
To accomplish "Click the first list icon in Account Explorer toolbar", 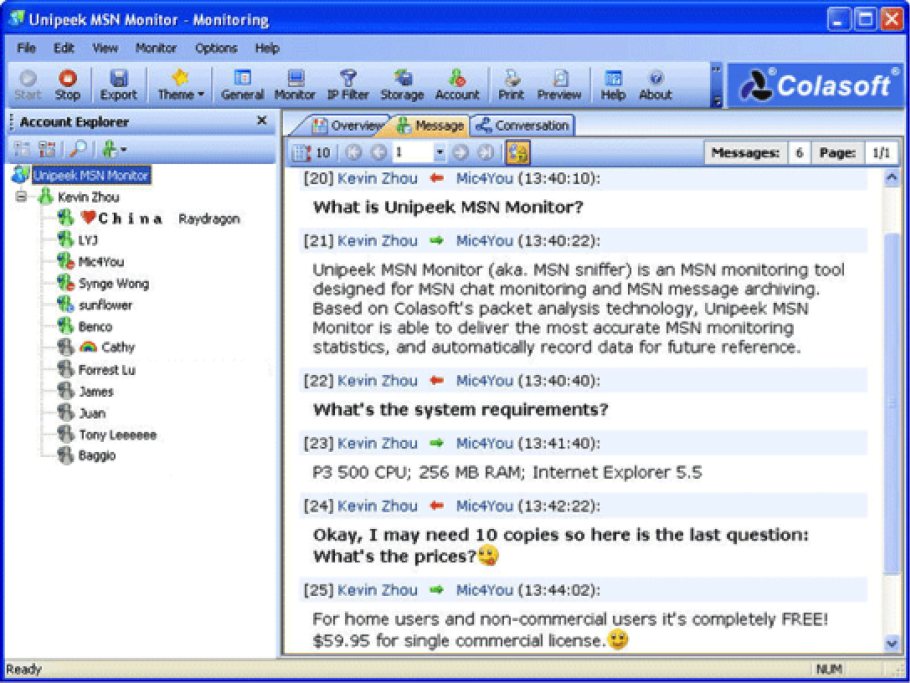I will [x=21, y=150].
